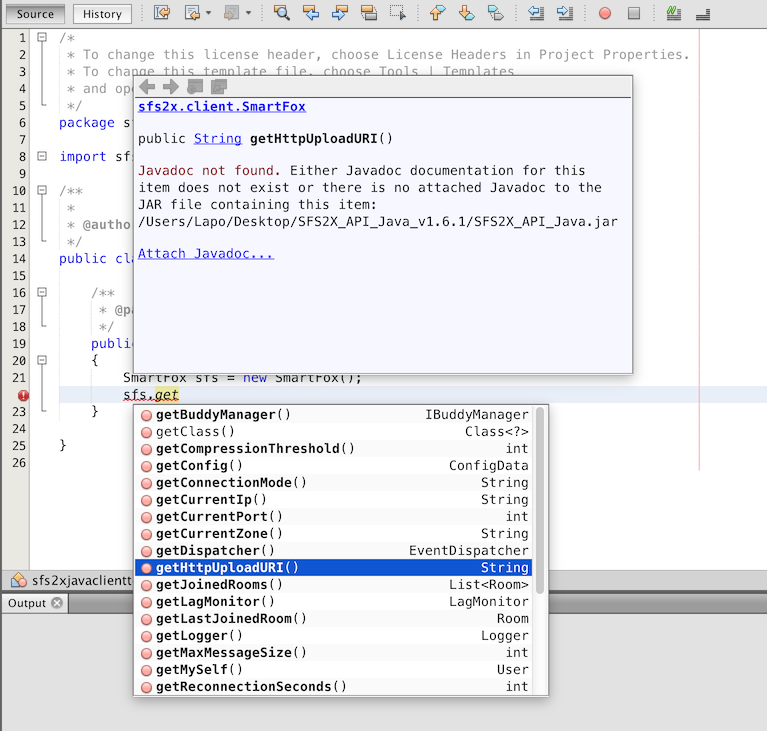767x731 pixels.
Task: Select getJoinedRooms() from completion list
Action: [219, 584]
